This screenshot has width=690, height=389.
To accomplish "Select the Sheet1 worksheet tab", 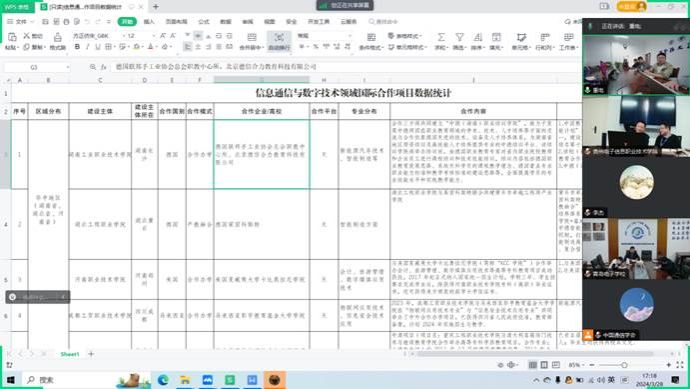I will click(x=70, y=354).
